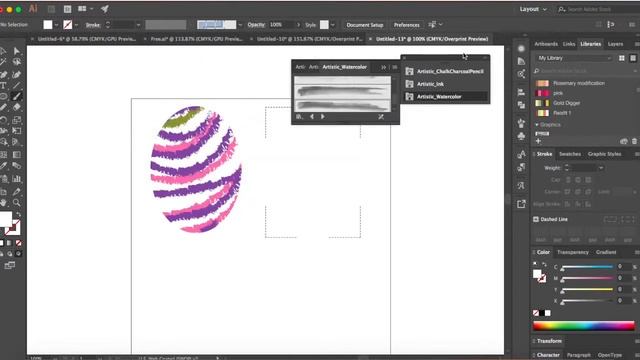Choose the butt cap stroke option
Viewport: 640px width, 360px height.
coord(568,180)
